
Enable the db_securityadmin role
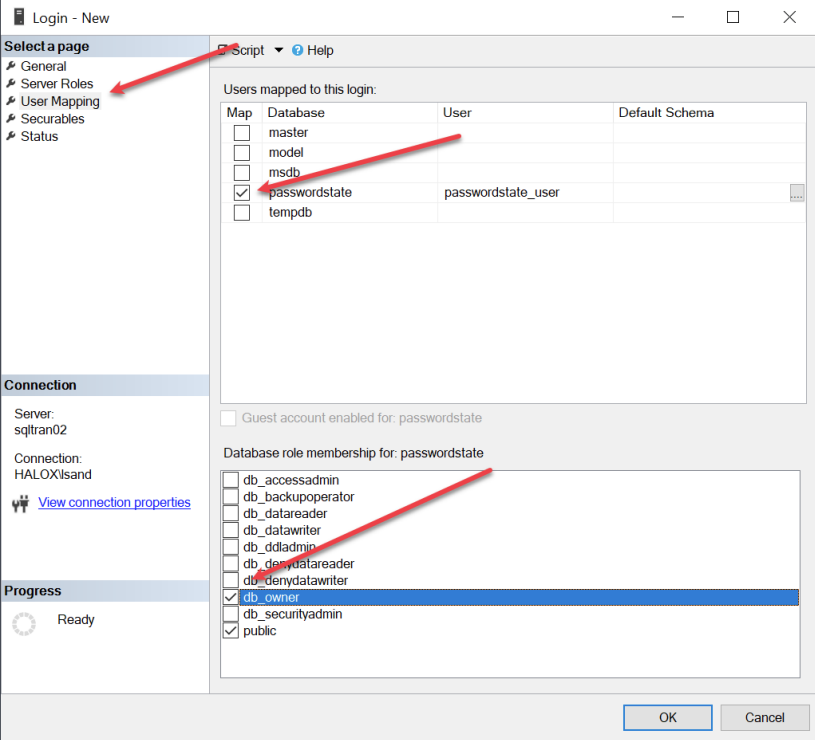pyautogui.click(x=231, y=614)
